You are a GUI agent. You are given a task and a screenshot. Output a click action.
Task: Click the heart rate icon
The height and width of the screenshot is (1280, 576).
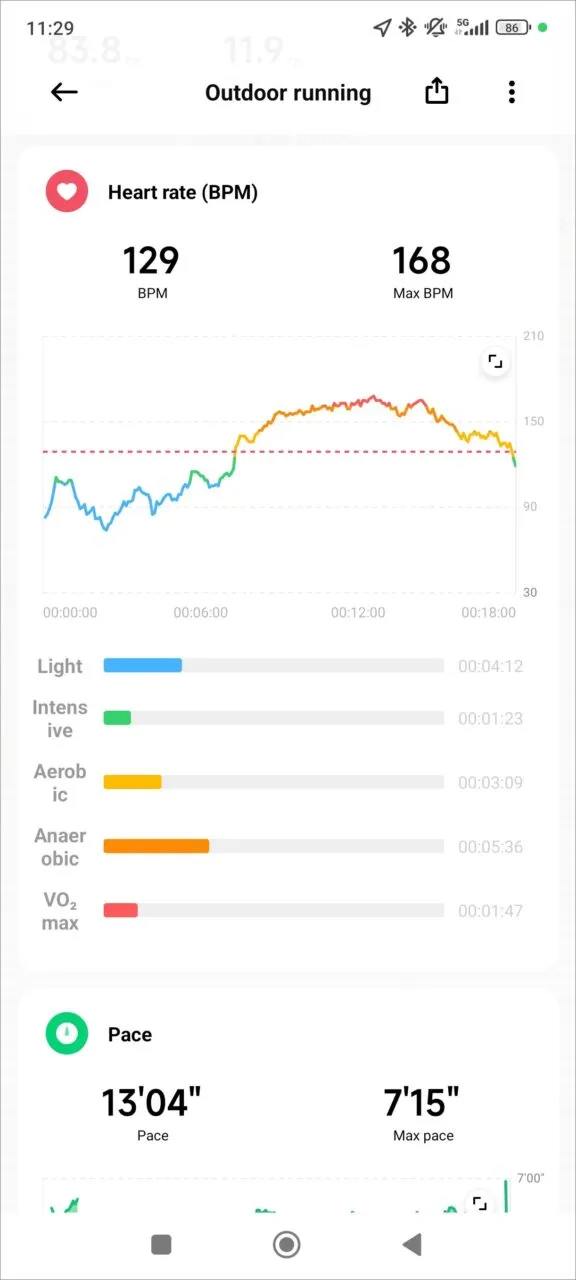click(66, 191)
